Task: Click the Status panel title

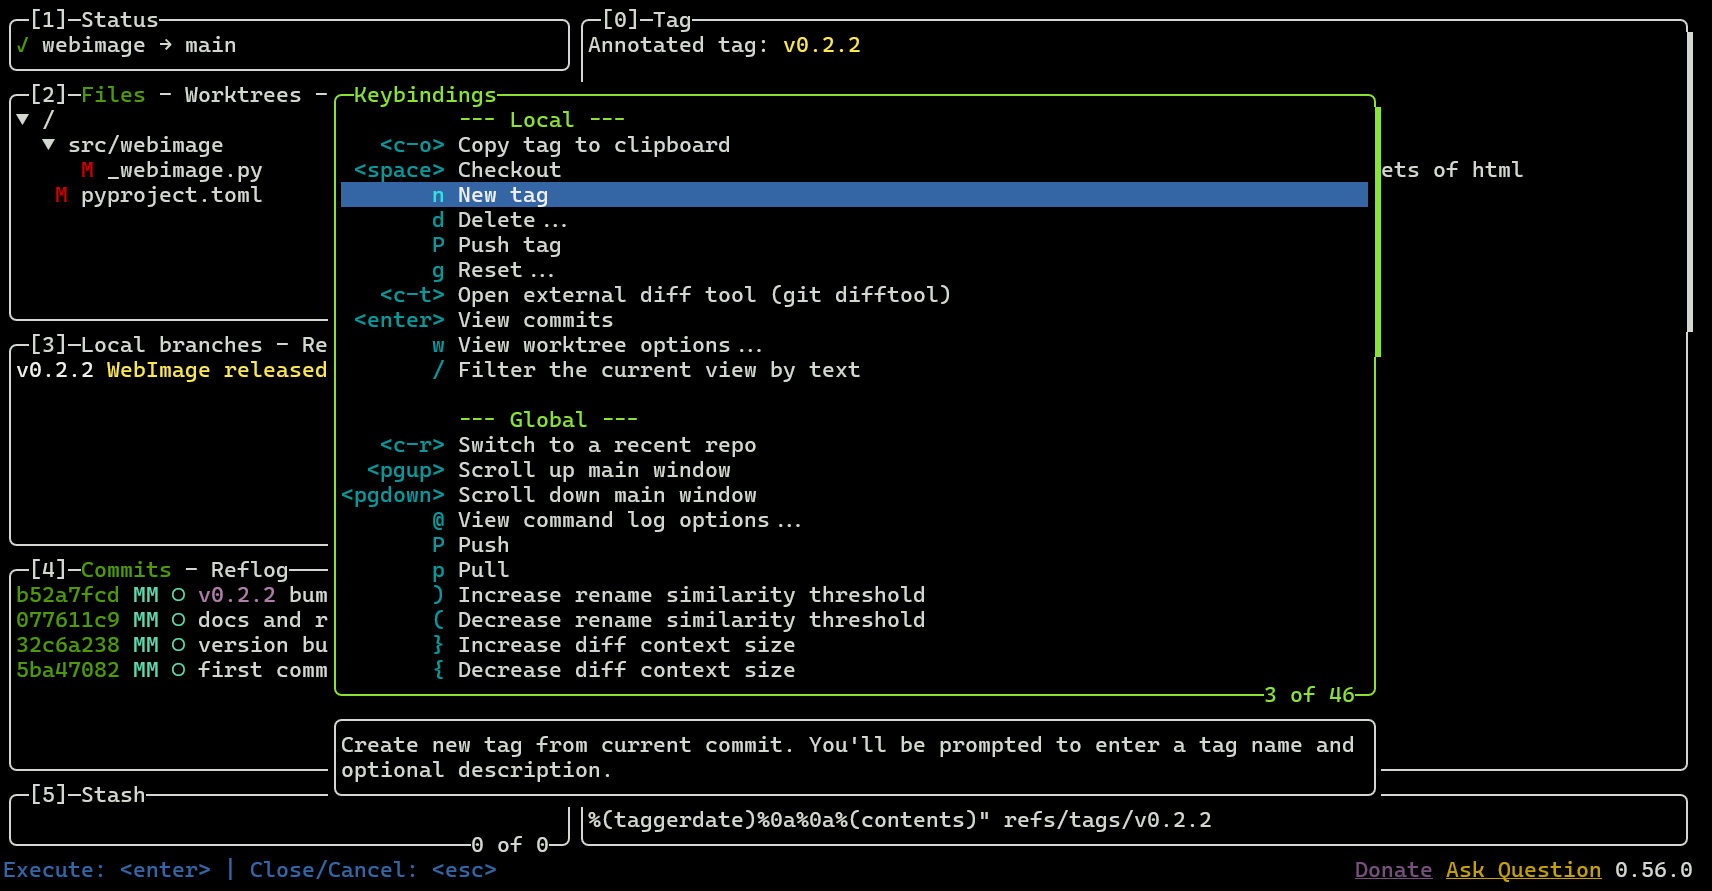Action: pos(119,20)
